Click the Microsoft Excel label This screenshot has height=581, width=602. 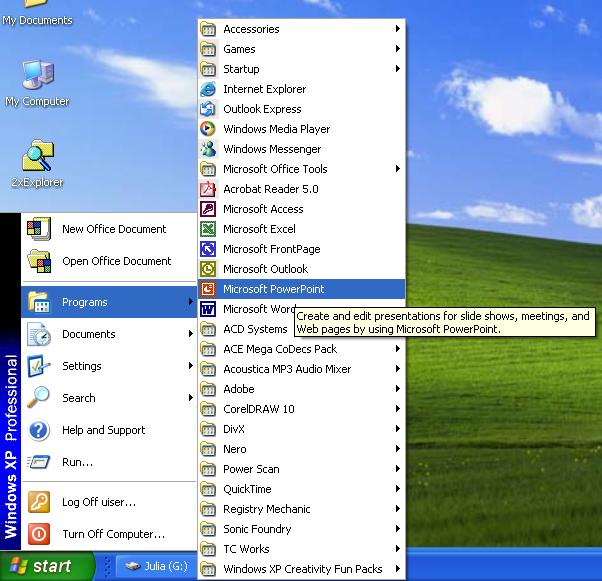(260, 229)
